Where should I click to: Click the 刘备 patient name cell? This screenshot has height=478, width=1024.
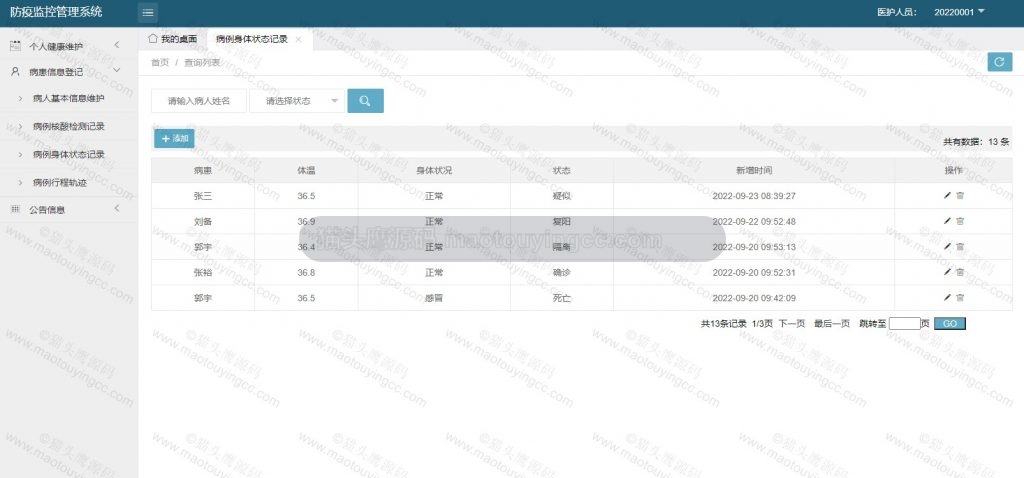[x=203, y=221]
